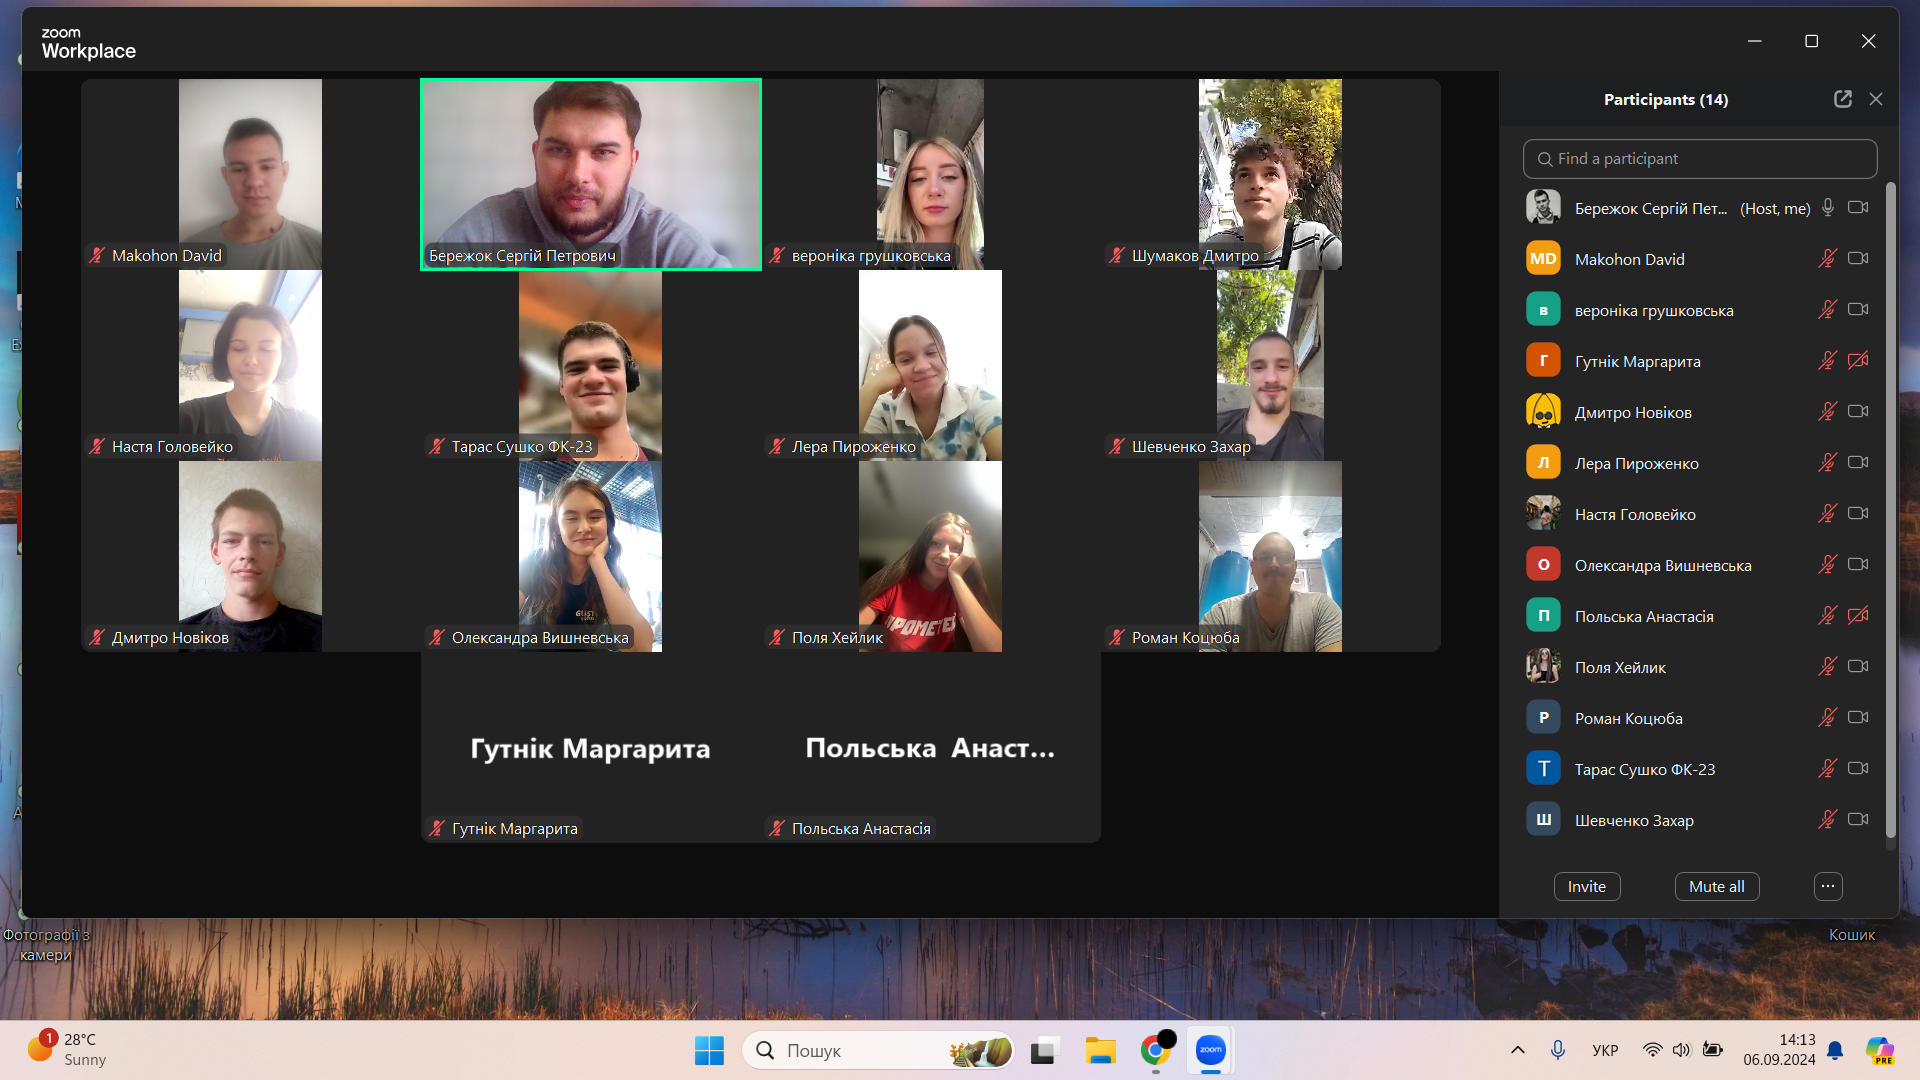Toggle Makohon David's muted microphone icon

(x=1828, y=258)
